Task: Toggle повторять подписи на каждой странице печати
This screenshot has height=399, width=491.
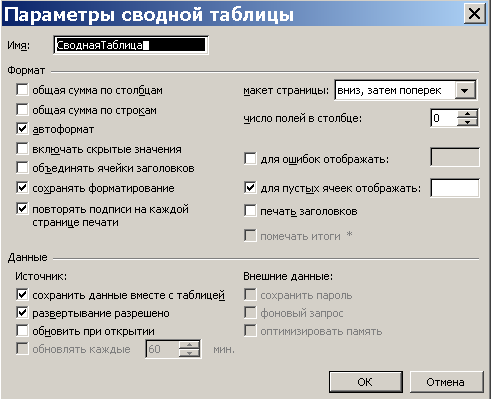Action: 22,209
